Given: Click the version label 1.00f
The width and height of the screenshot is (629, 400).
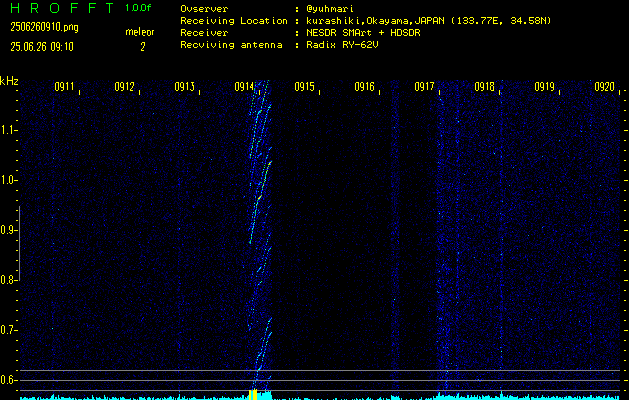Looking at the screenshot, I should 138,8.
